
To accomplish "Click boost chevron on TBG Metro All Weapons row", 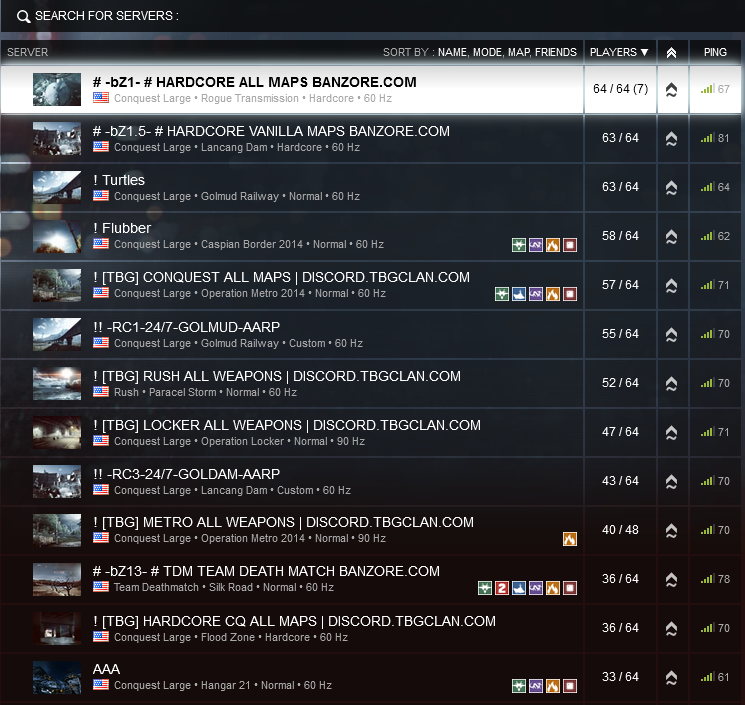I will coord(671,531).
